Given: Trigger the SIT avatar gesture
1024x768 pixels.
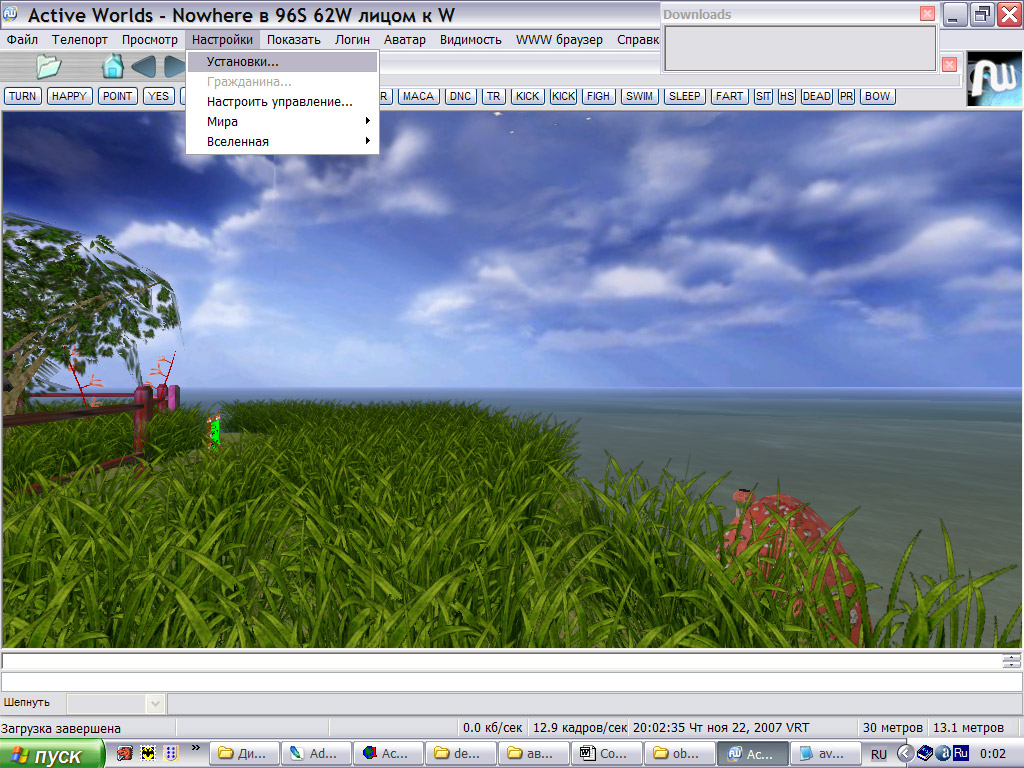Looking at the screenshot, I should (x=763, y=96).
